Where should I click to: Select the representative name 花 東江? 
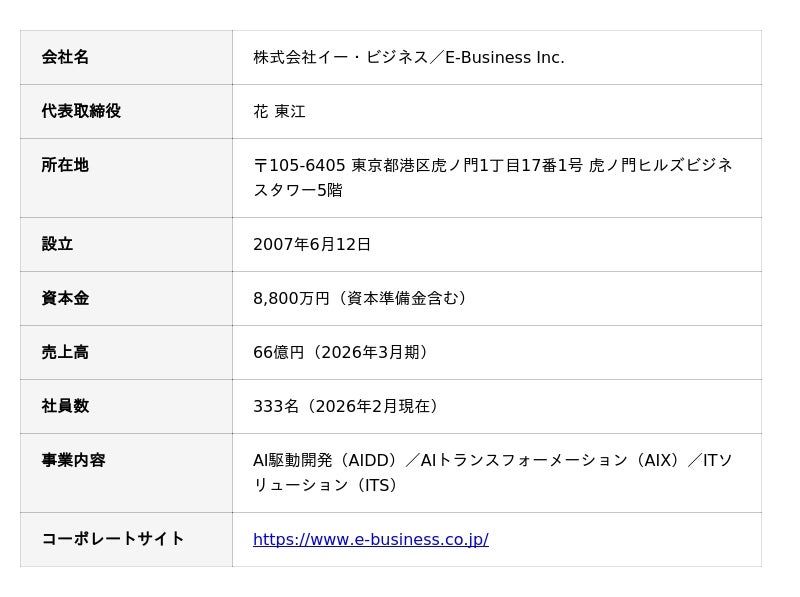point(279,111)
